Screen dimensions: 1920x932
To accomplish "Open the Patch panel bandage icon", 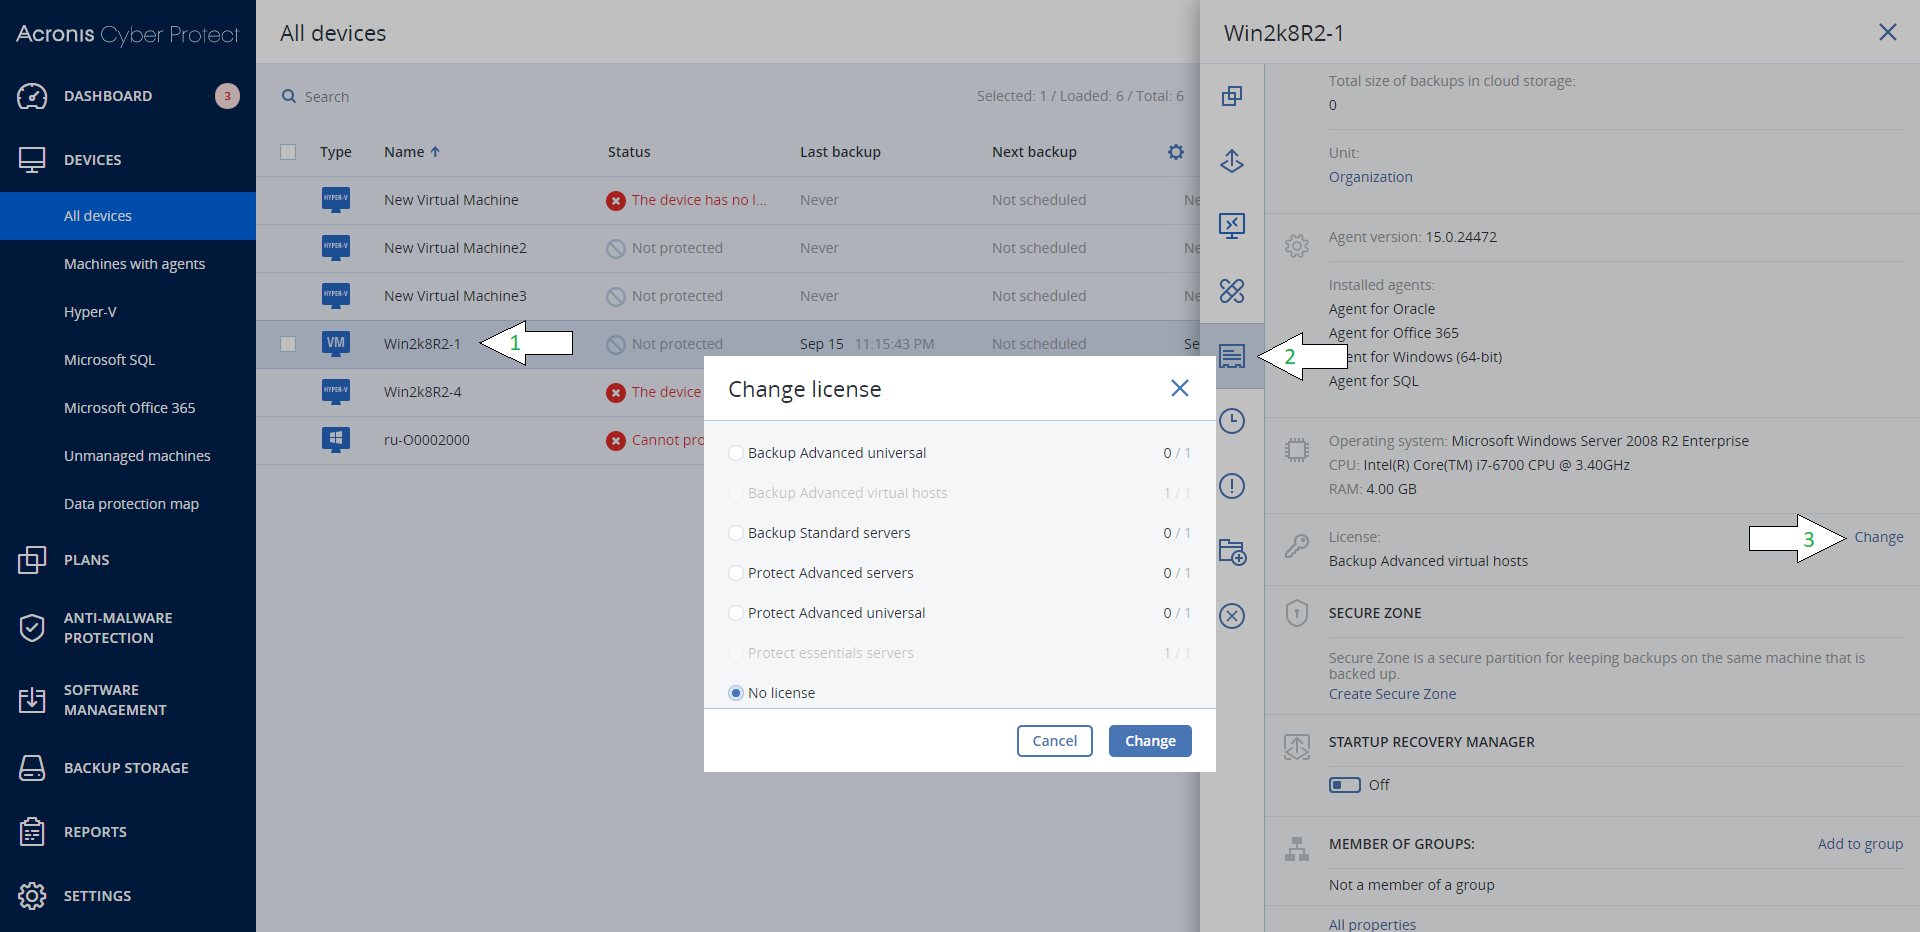I will pos(1232,291).
